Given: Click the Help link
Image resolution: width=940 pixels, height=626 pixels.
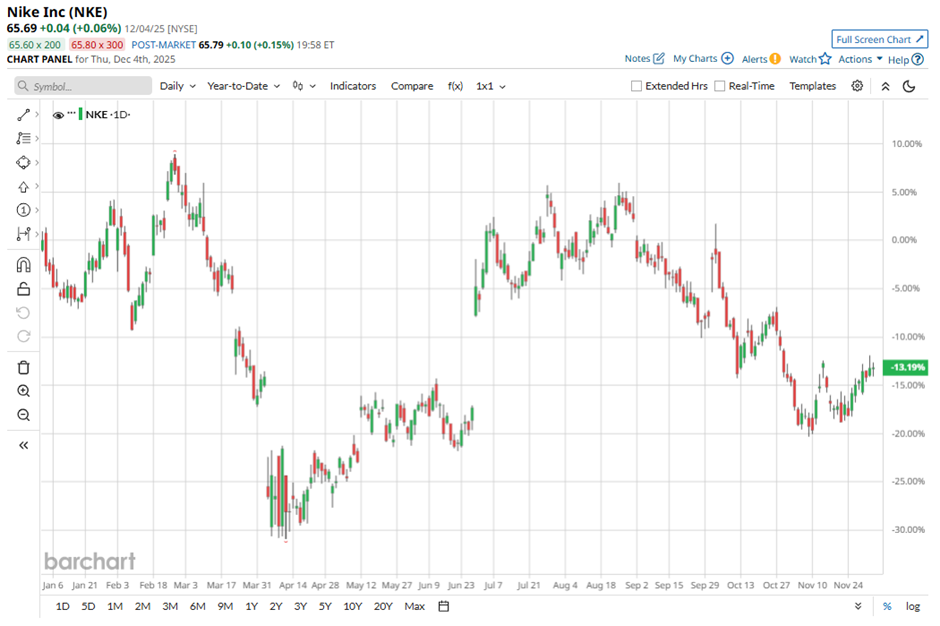Looking at the screenshot, I should pos(898,59).
